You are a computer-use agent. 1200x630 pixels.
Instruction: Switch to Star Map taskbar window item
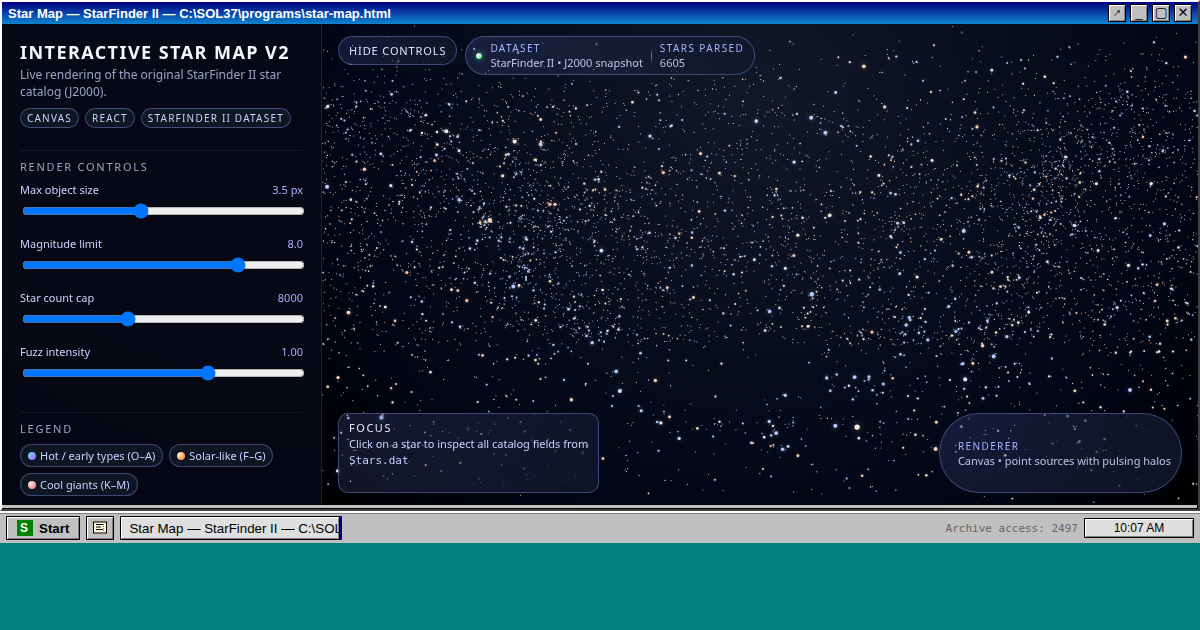(x=230, y=528)
